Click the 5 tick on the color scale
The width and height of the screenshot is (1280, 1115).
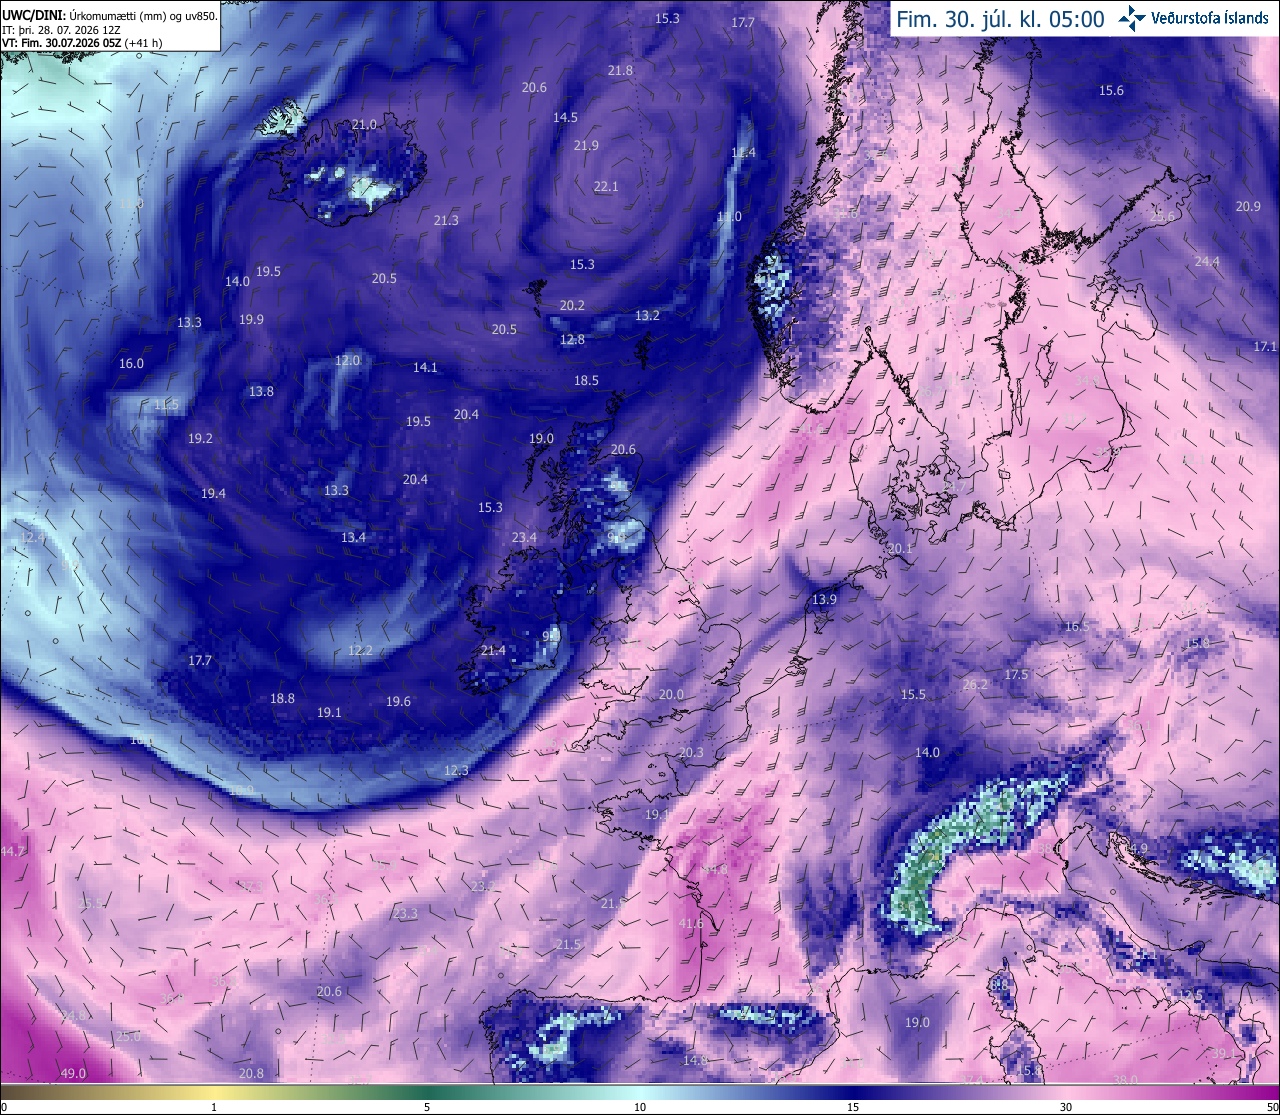pyautogui.click(x=427, y=1107)
